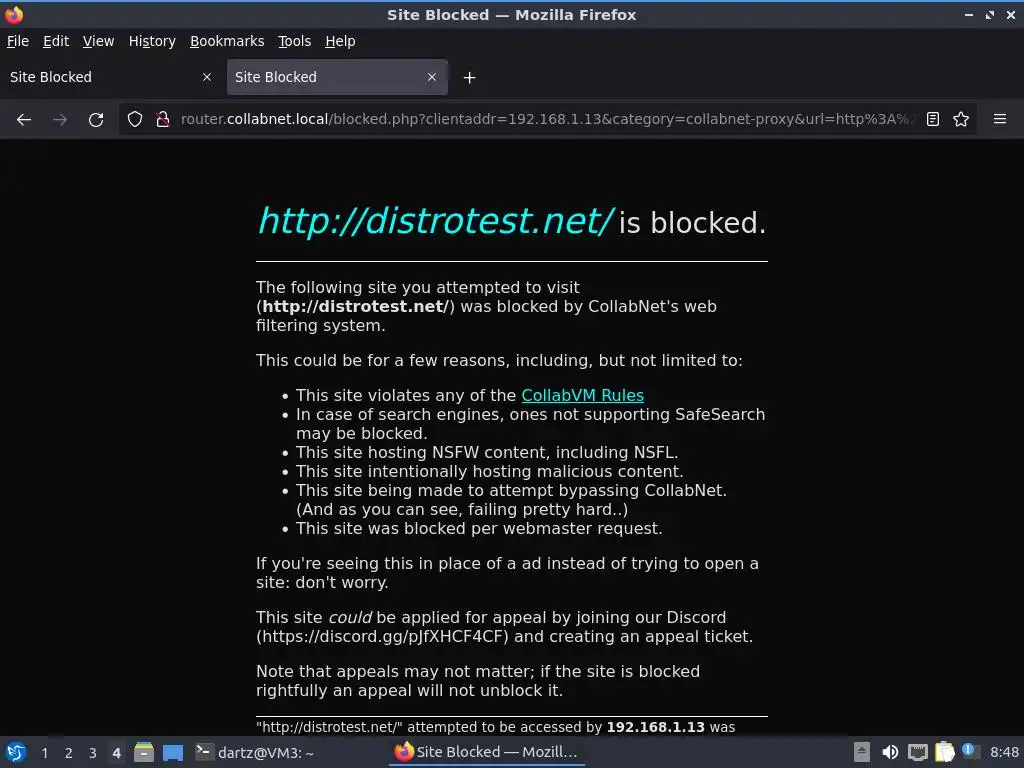Reload the current blocked page
The image size is (1024, 768).
(x=96, y=120)
